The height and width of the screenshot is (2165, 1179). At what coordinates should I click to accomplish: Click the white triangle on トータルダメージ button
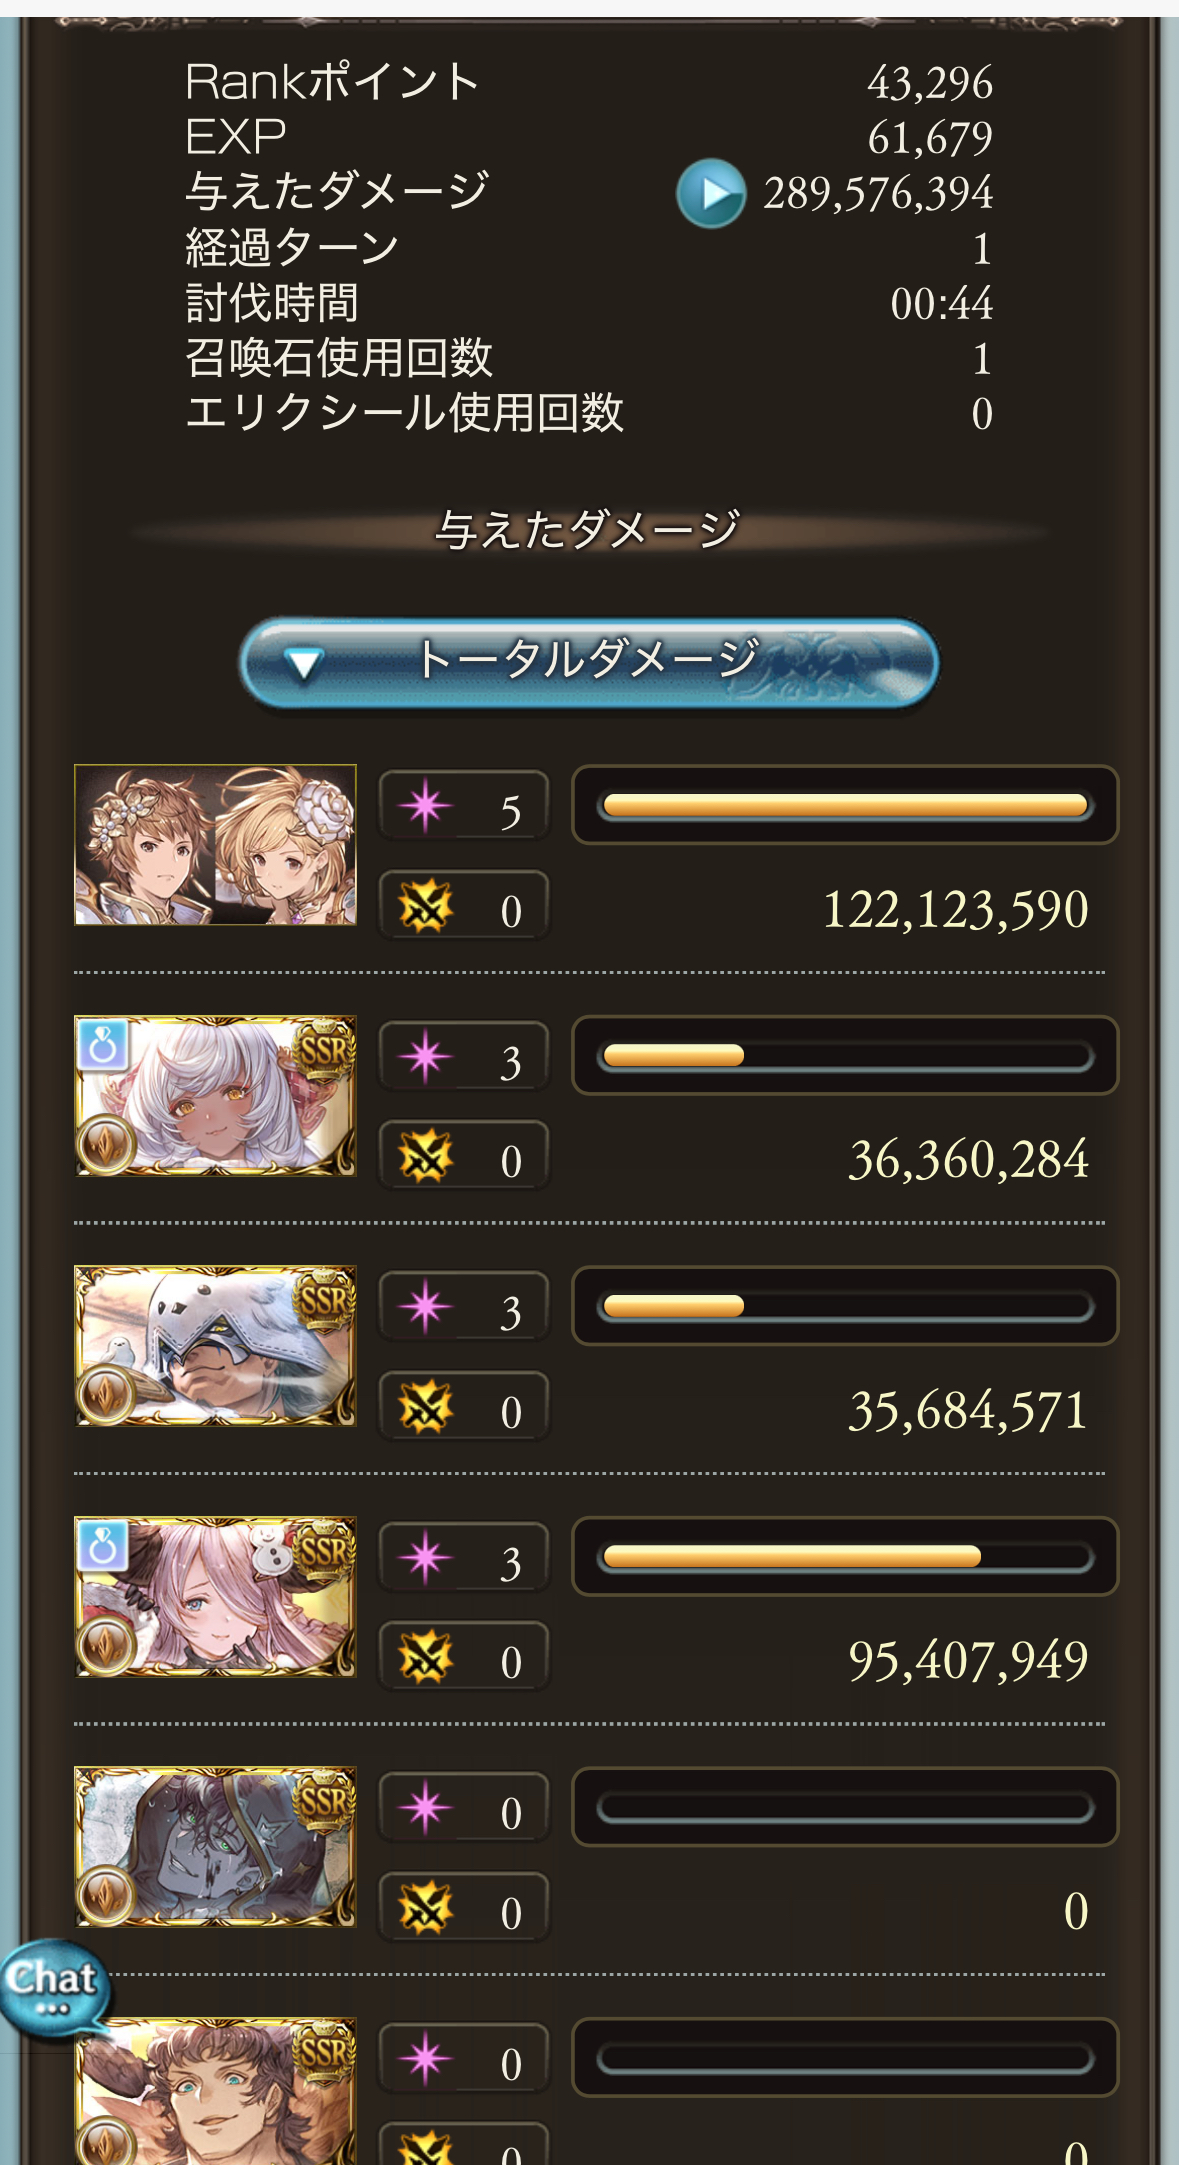(x=303, y=664)
